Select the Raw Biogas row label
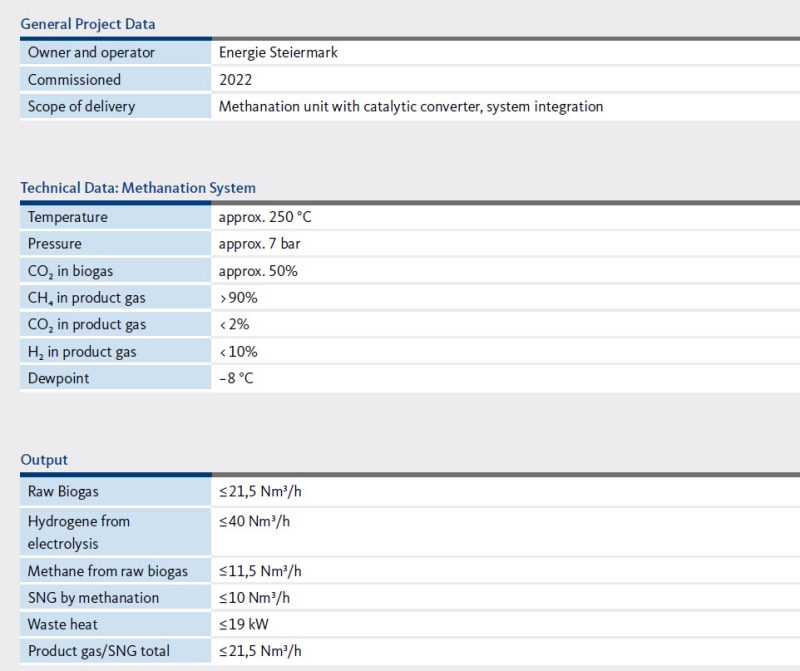The height and width of the screenshot is (671, 800). coord(64,492)
